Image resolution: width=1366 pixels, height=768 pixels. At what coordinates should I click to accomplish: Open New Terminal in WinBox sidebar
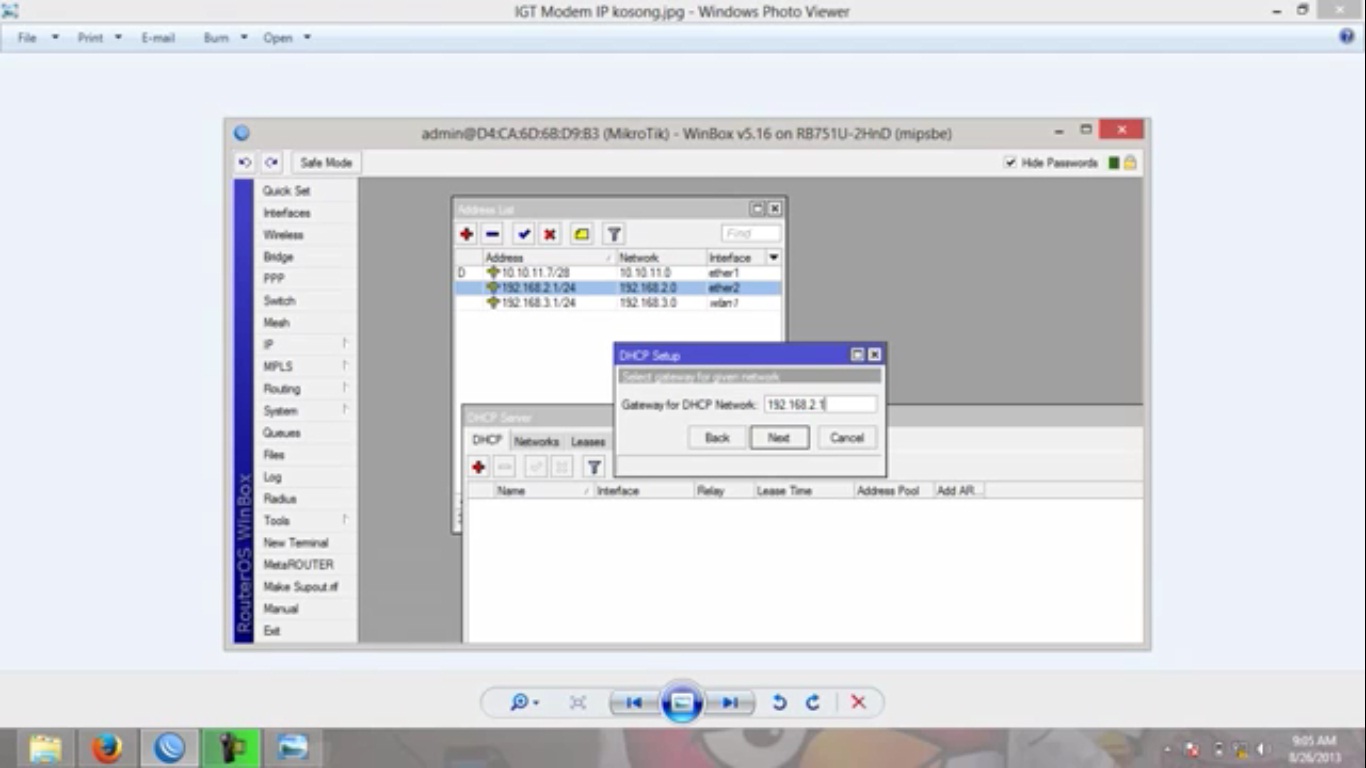tap(306, 542)
